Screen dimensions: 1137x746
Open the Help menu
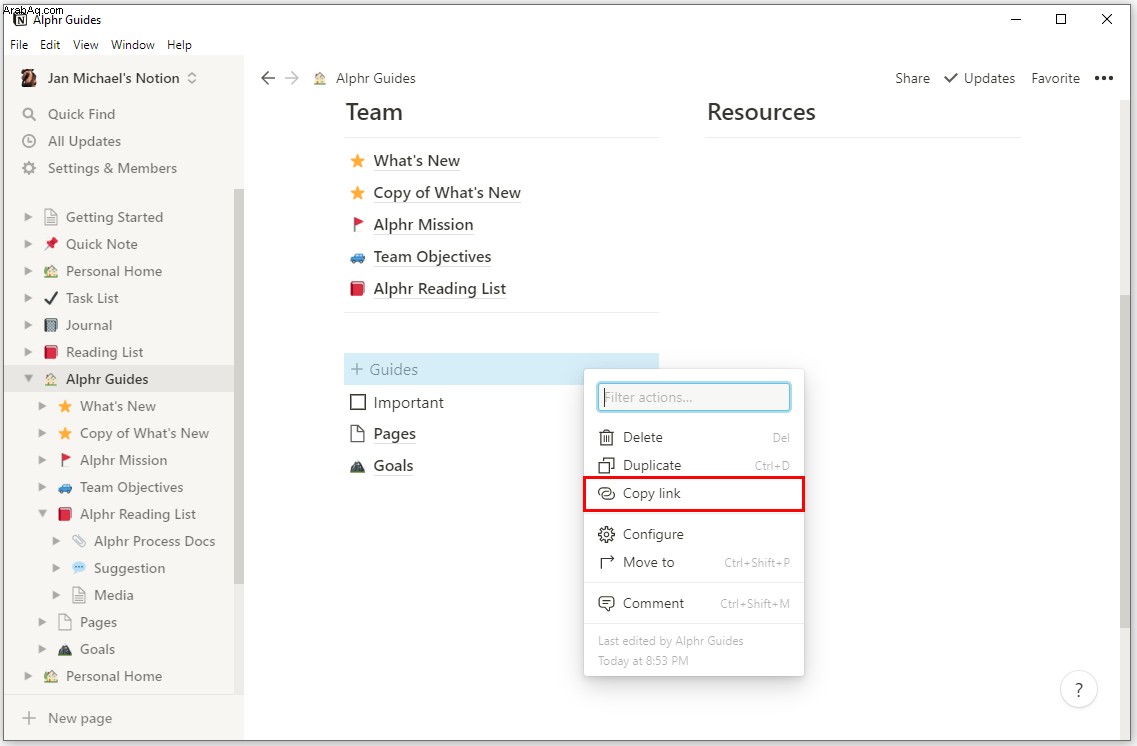[179, 45]
